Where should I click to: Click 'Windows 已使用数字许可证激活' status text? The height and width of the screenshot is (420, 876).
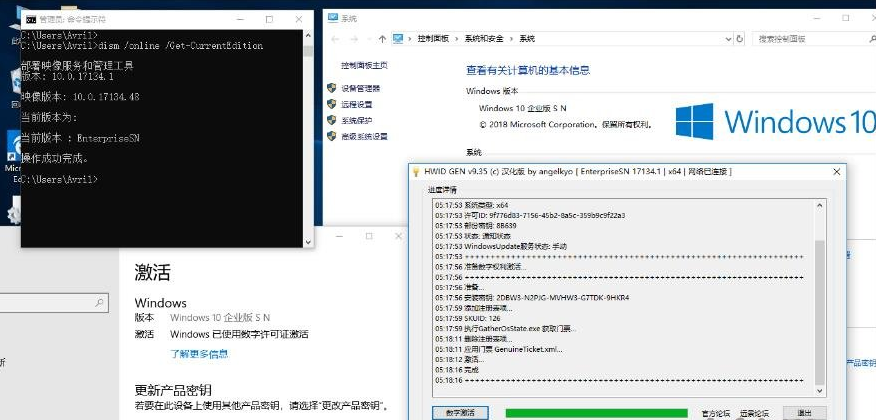coord(239,335)
